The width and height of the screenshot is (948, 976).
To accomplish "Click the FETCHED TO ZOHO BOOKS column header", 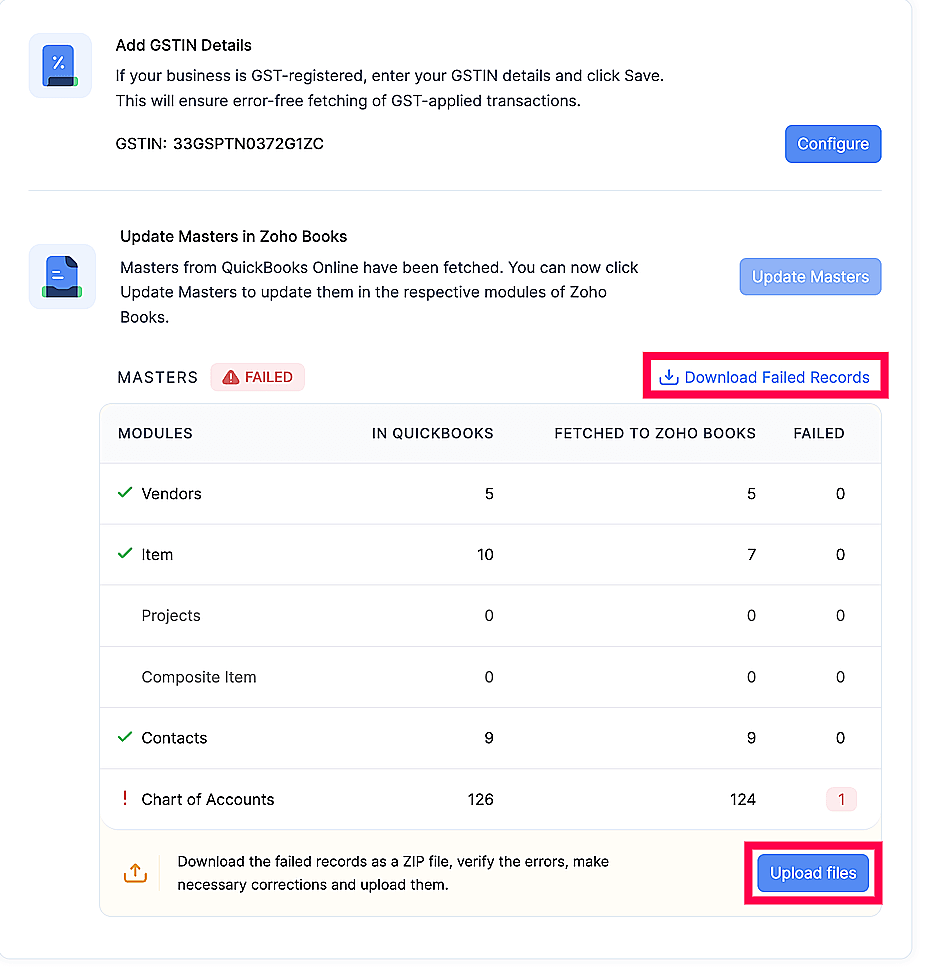I will tap(655, 433).
